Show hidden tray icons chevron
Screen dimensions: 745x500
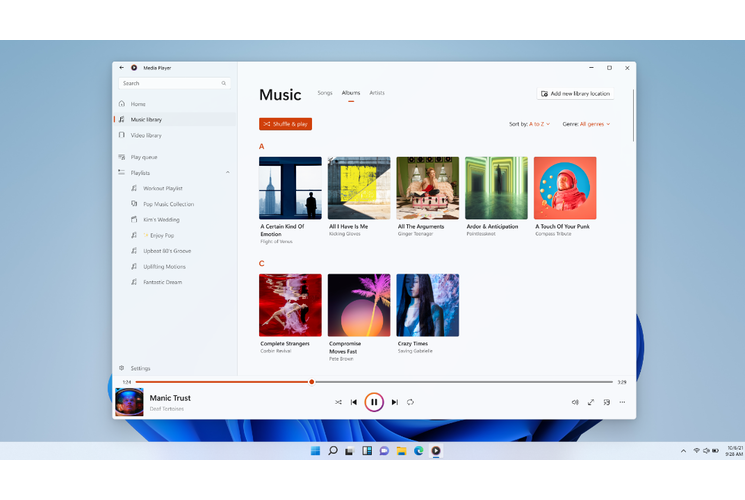683,451
